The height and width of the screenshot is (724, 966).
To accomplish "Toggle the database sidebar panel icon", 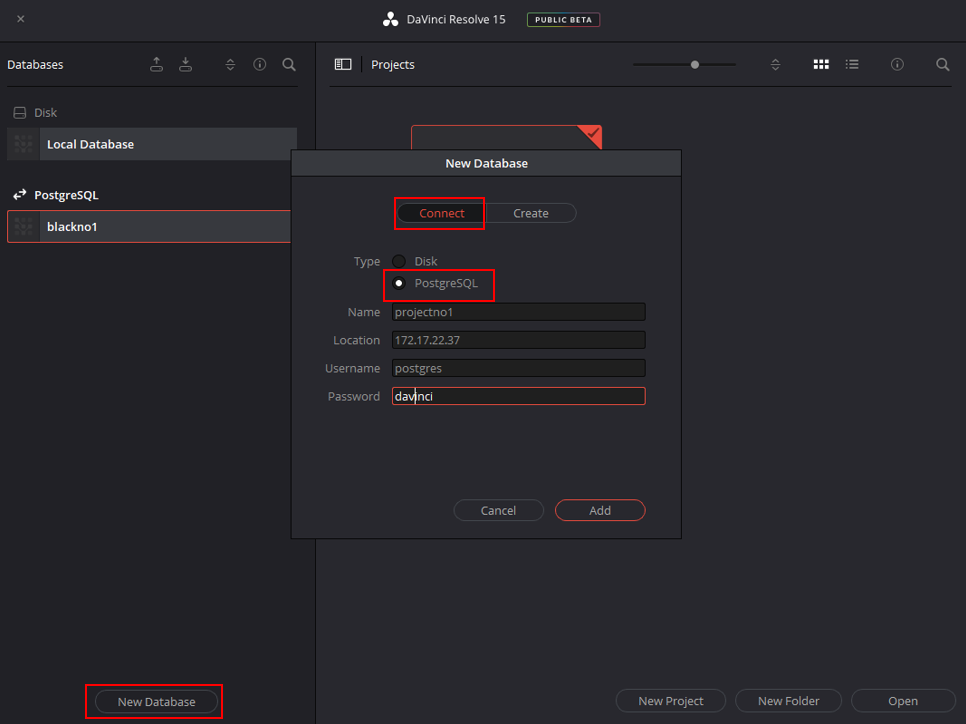I will (x=343, y=64).
